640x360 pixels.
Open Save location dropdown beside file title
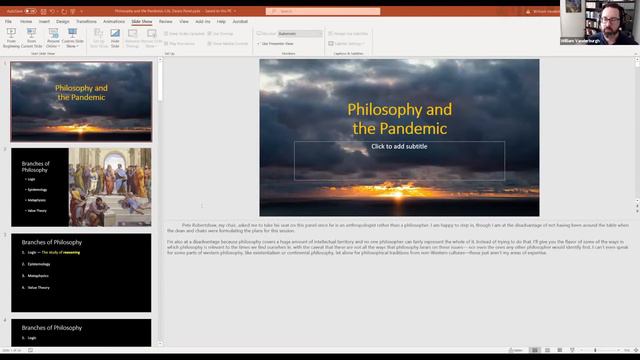coord(235,11)
